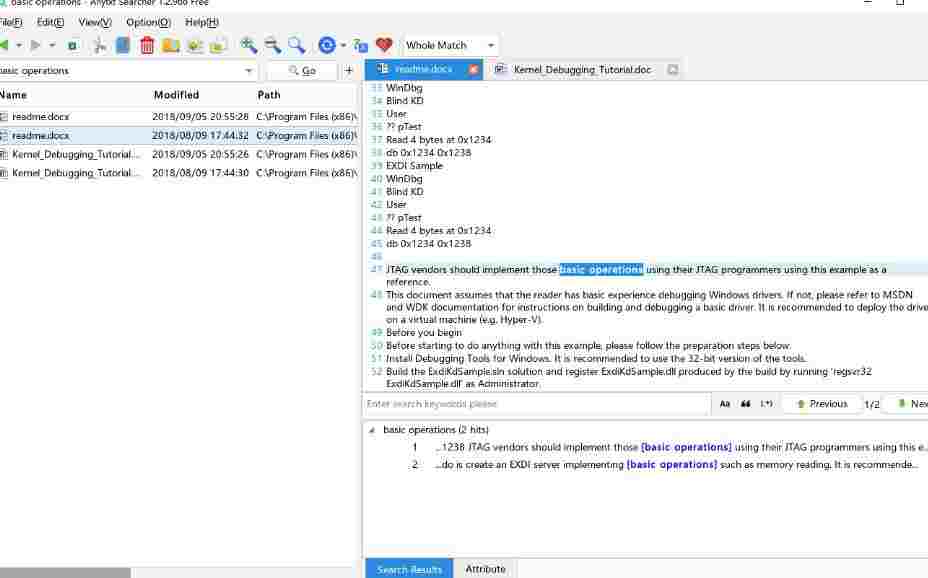This screenshot has width=928, height=578.
Task: Click the scissors cut icon
Action: [99, 45]
